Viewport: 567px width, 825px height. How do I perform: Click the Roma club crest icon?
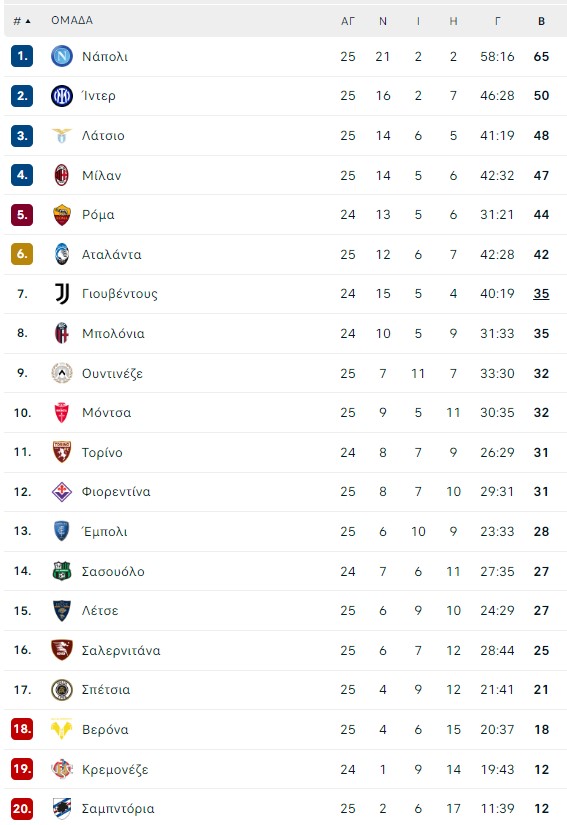tap(62, 215)
